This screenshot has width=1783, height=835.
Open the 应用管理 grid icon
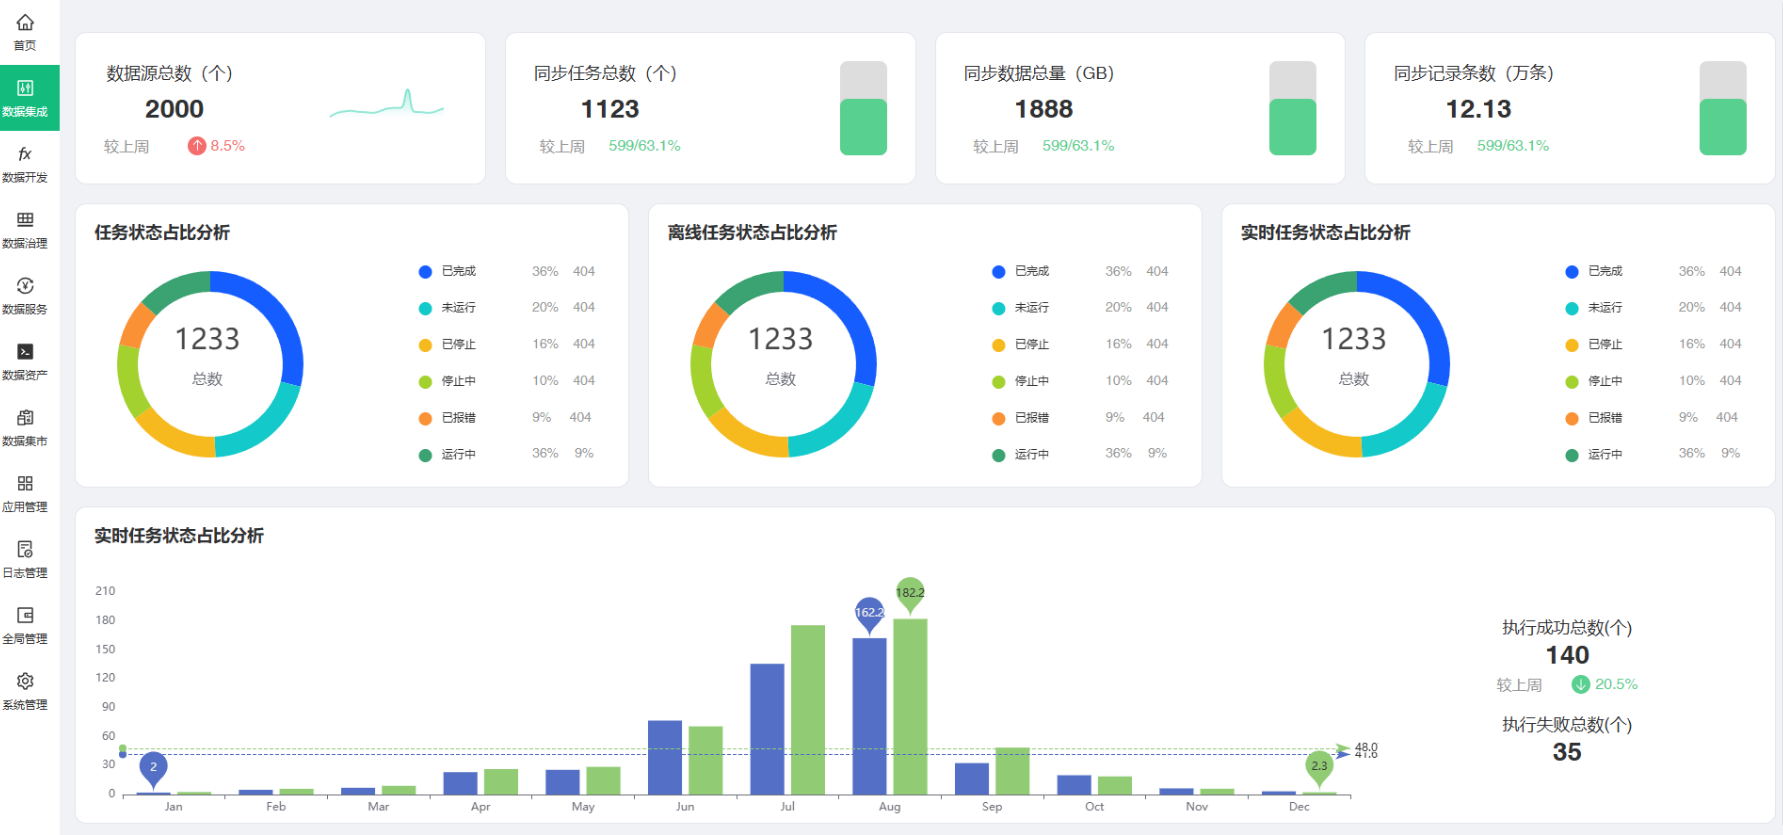point(25,484)
